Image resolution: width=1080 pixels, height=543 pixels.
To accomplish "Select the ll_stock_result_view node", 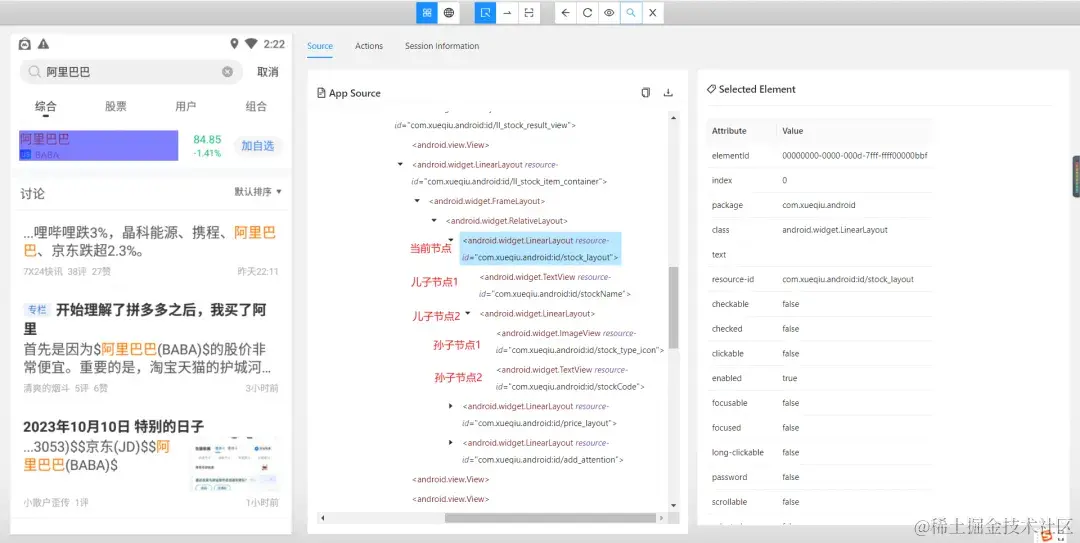I will (485, 125).
